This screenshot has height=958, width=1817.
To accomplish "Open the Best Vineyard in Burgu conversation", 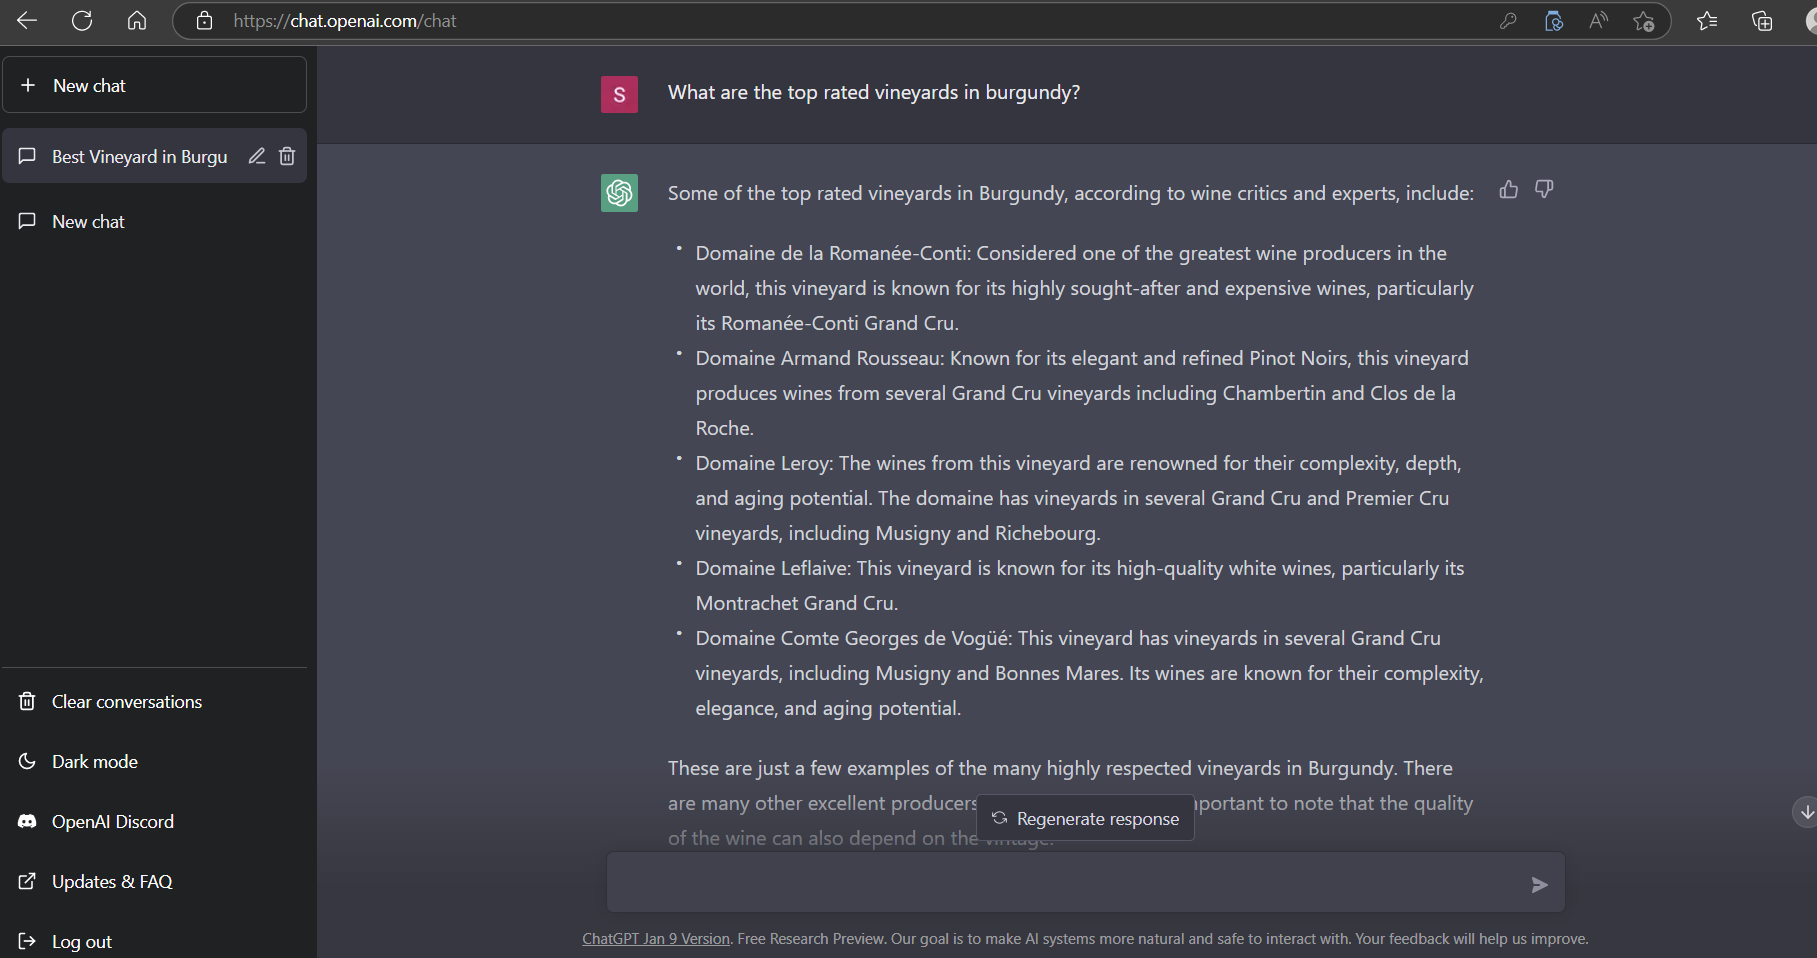I will (139, 157).
